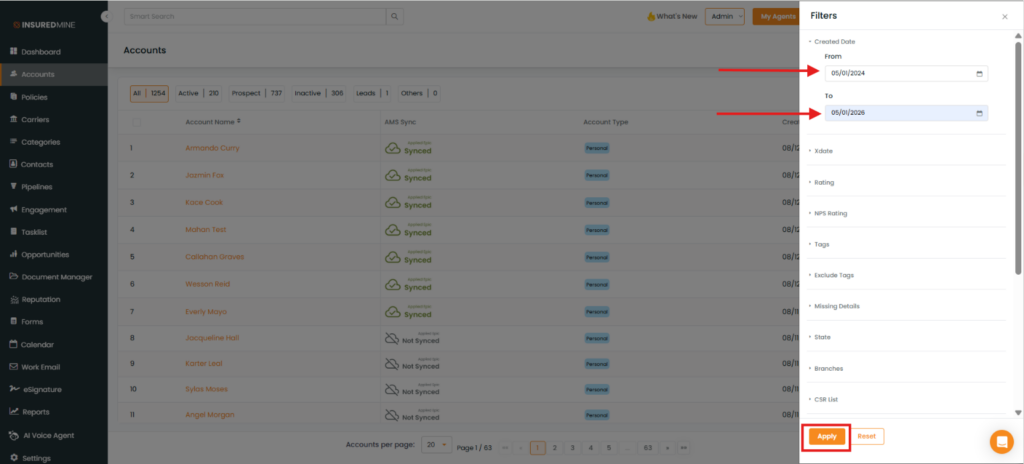
Task: Check the select-all accounts checkbox
Action: tap(136, 122)
